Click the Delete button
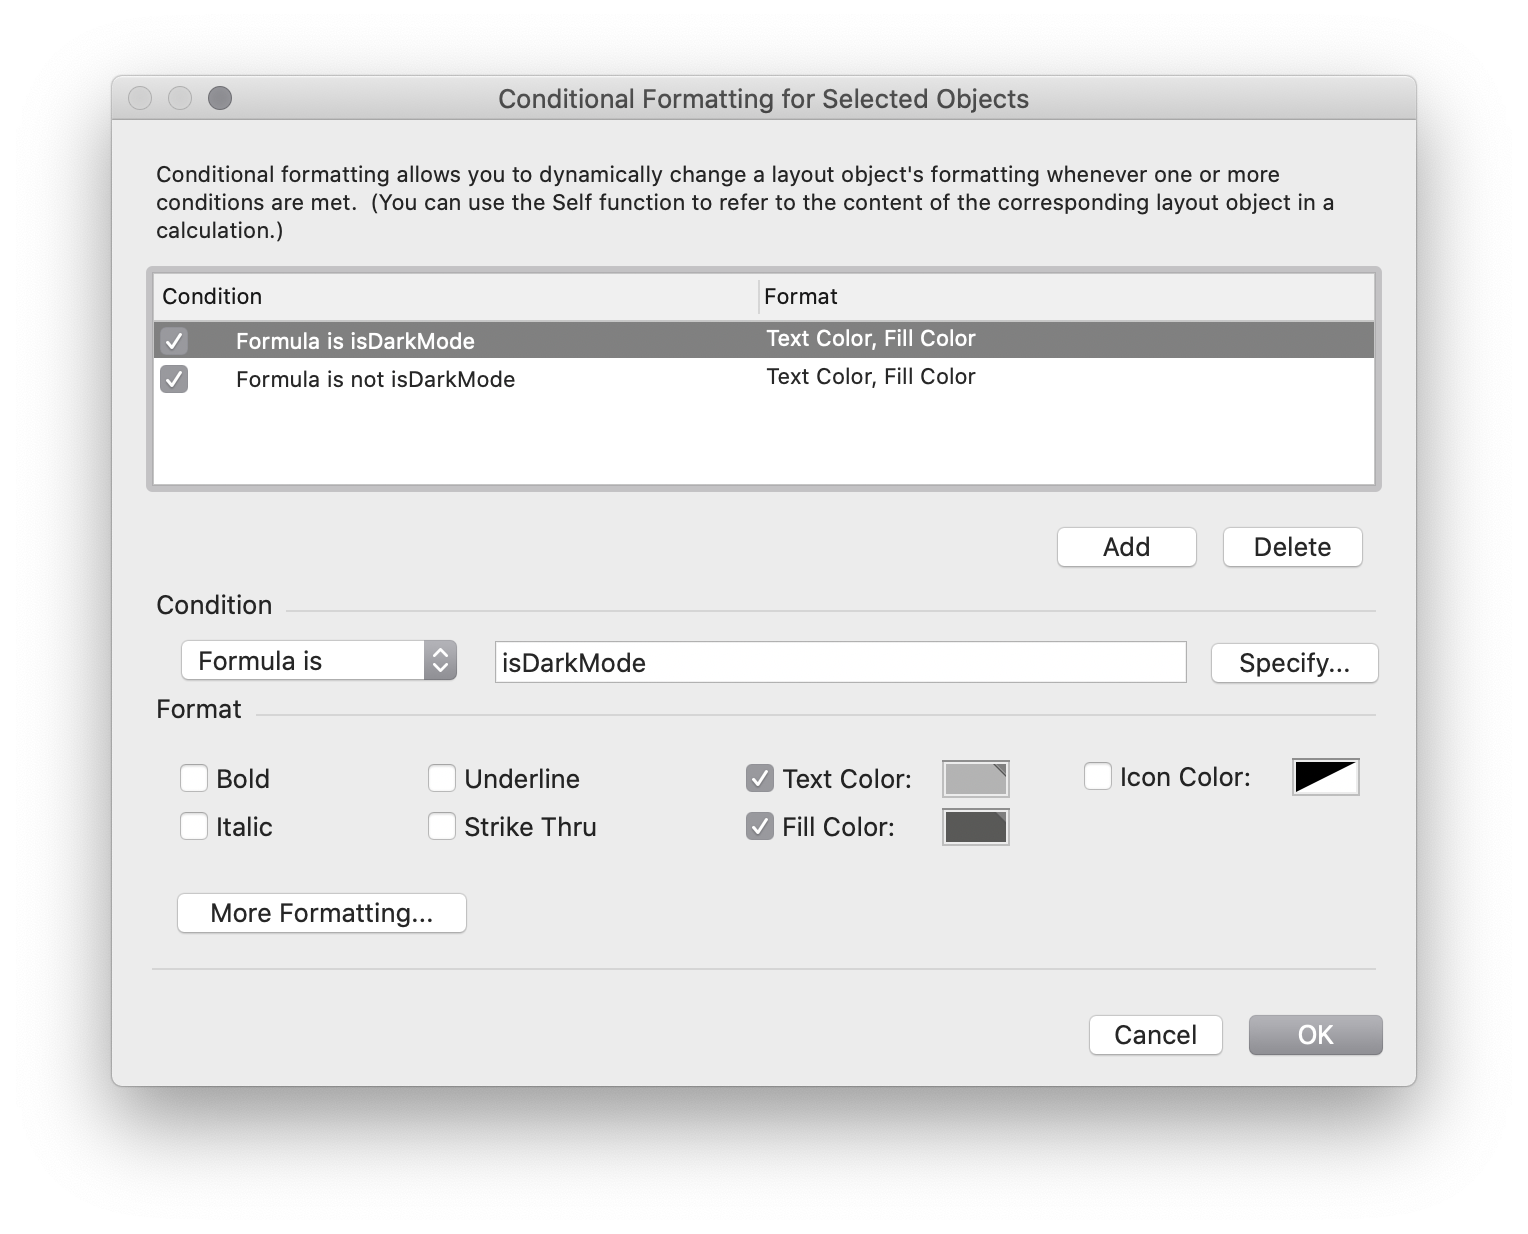Viewport: 1528px width, 1234px height. (x=1291, y=547)
